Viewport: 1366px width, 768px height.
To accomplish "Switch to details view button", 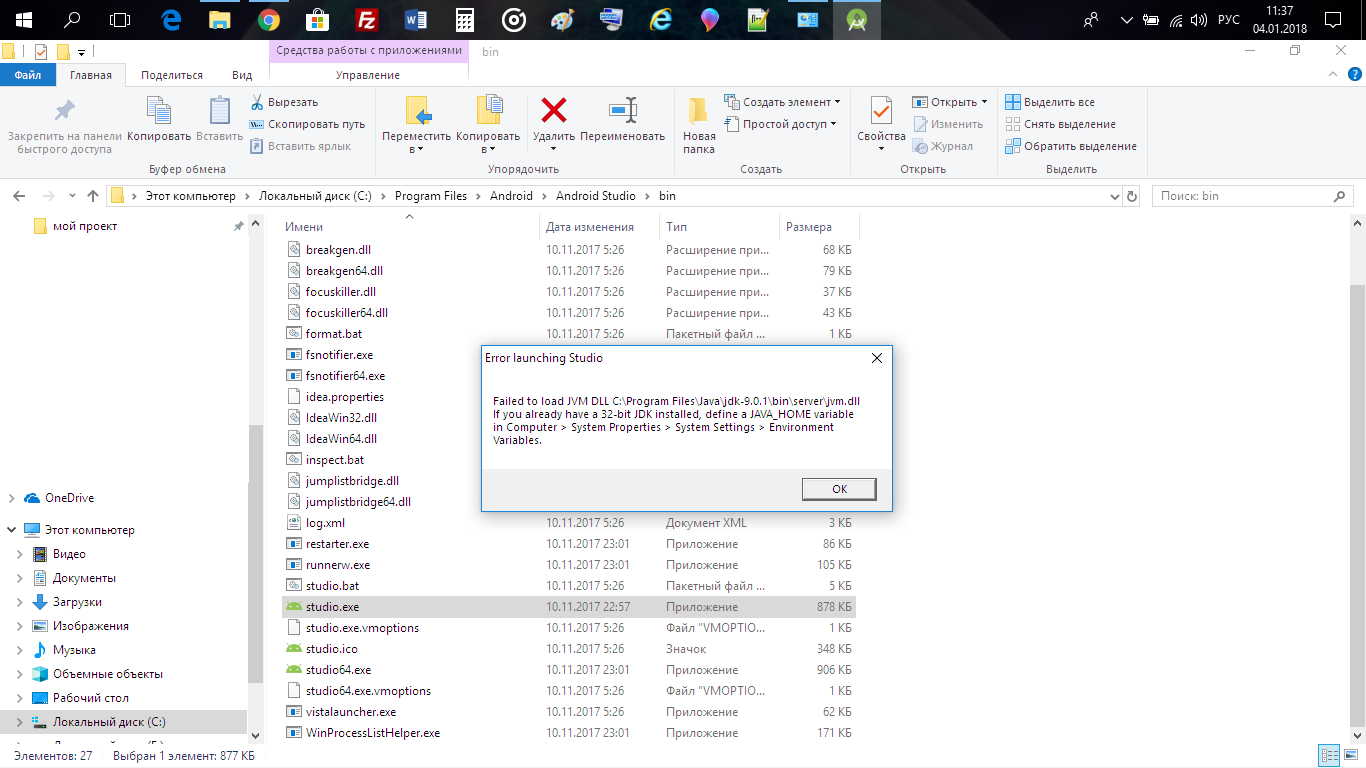I will pyautogui.click(x=1329, y=756).
